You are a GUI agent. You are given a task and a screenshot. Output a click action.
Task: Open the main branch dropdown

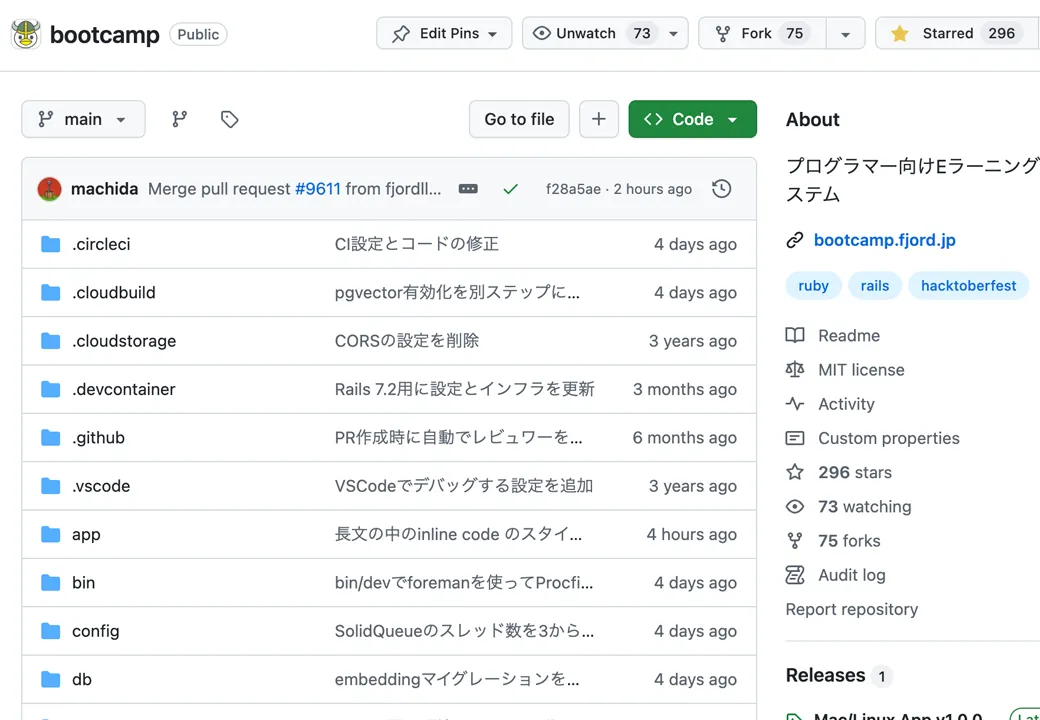[84, 119]
